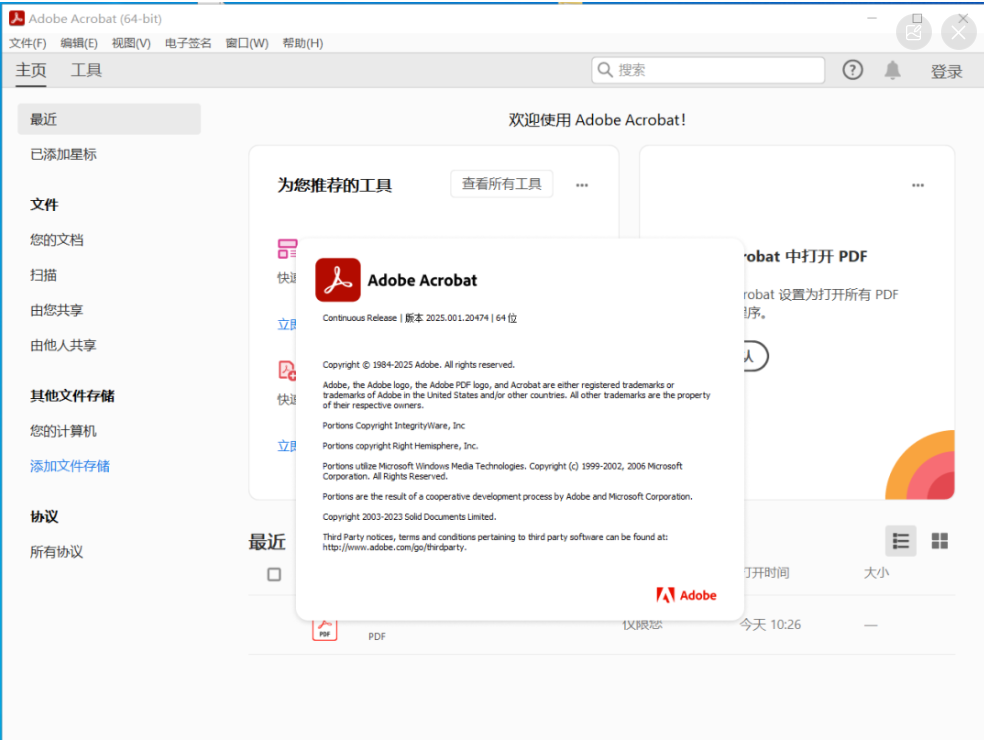
Task: Click the round screenshot edit overlay button
Action: click(914, 32)
